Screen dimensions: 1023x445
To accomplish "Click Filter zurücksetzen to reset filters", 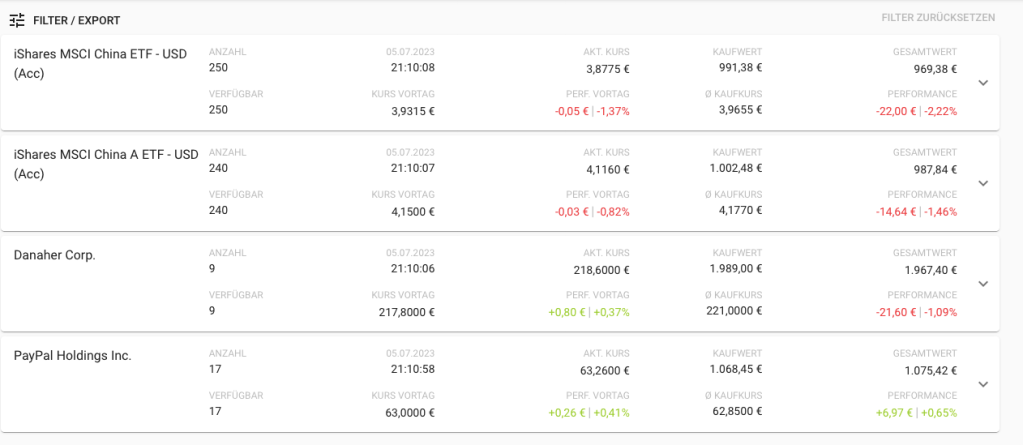I will coord(938,18).
